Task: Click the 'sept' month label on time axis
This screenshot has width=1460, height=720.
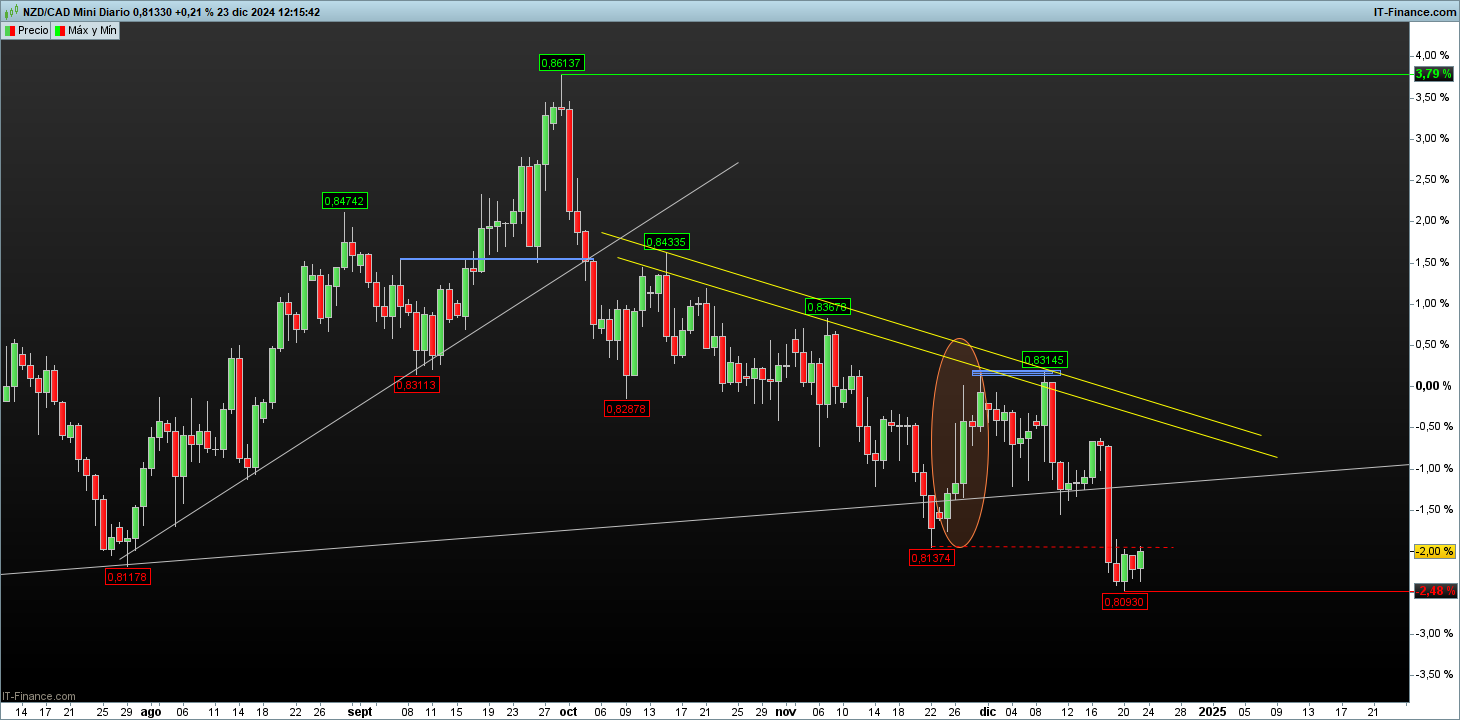Action: point(360,712)
